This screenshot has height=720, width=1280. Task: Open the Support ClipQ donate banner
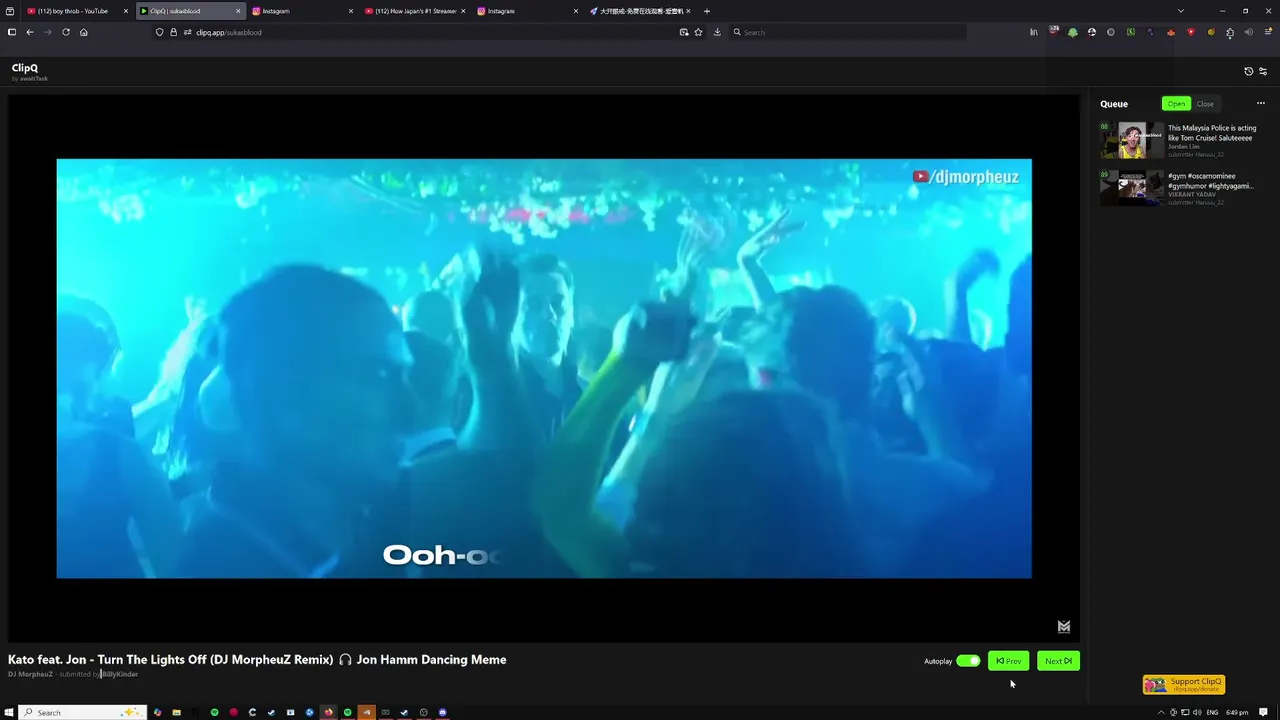[x=1184, y=685]
